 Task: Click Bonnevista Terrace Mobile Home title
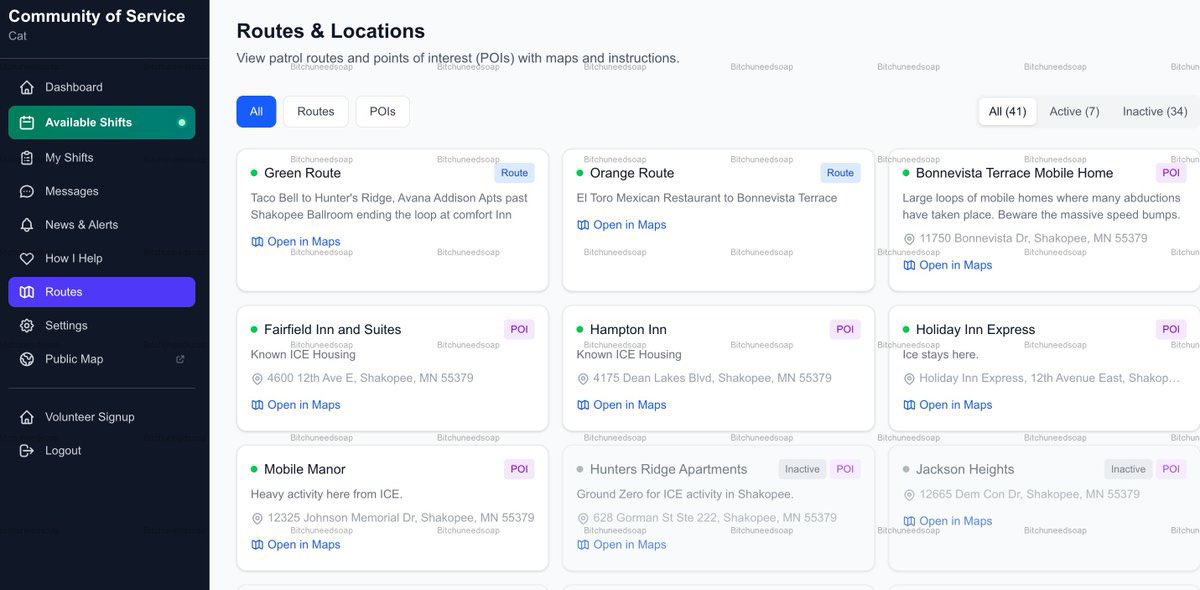pyautogui.click(x=1014, y=173)
